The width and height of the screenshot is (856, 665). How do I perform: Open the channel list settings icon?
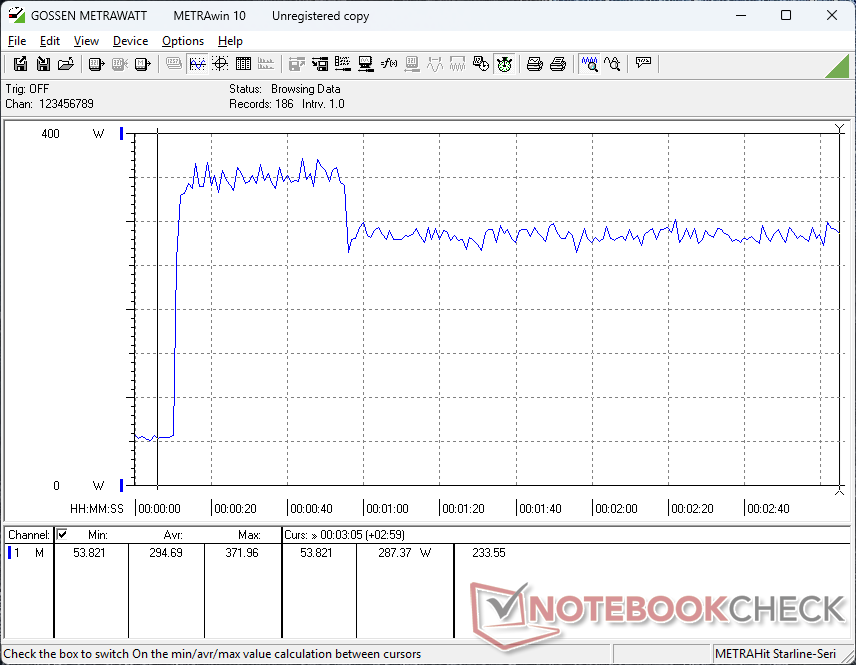tap(343, 64)
